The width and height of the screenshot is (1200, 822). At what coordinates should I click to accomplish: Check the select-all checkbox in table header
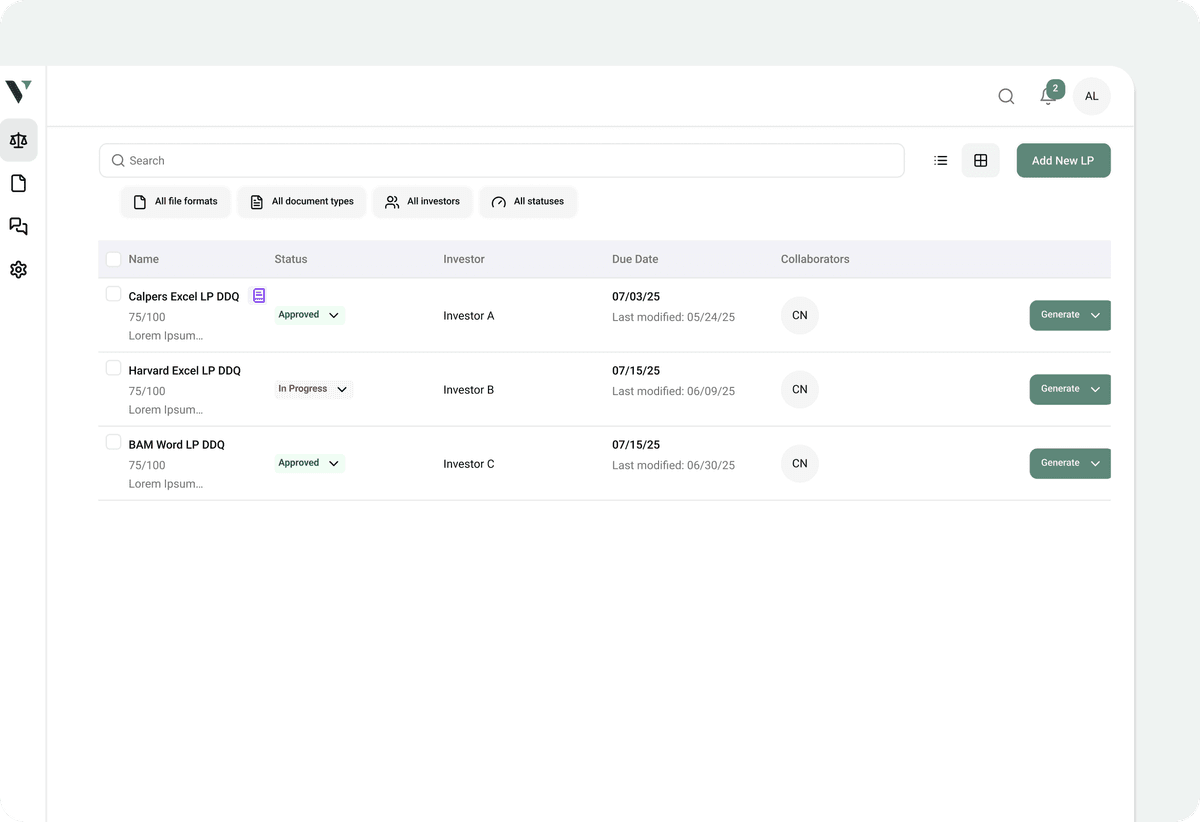point(113,258)
